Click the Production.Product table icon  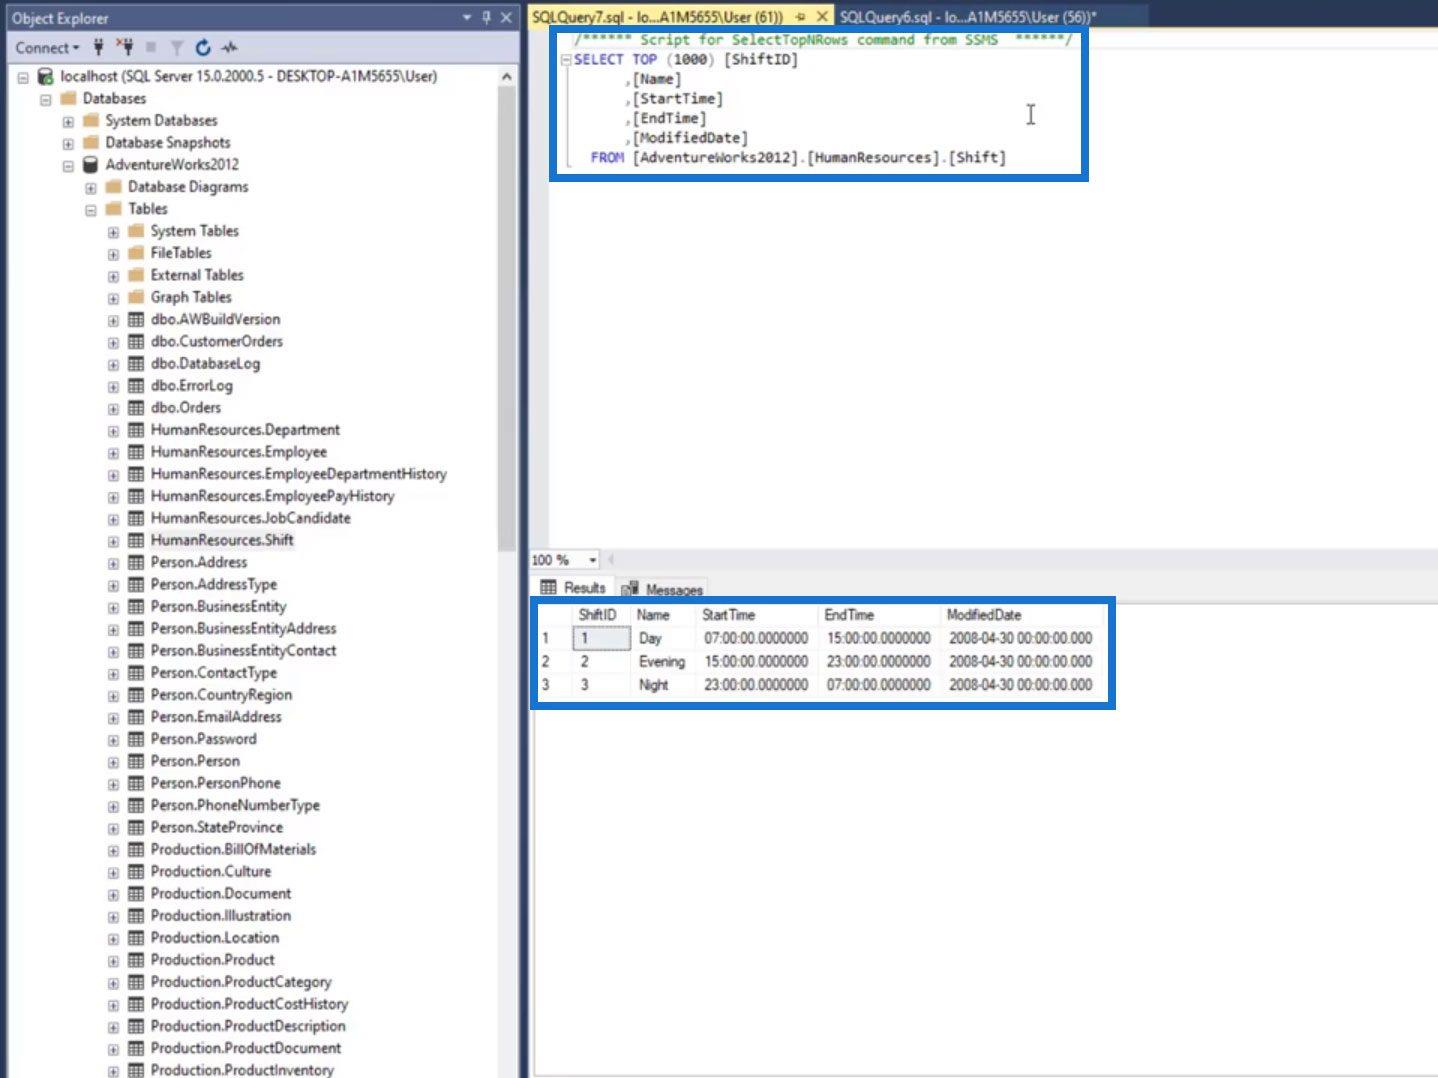click(136, 960)
